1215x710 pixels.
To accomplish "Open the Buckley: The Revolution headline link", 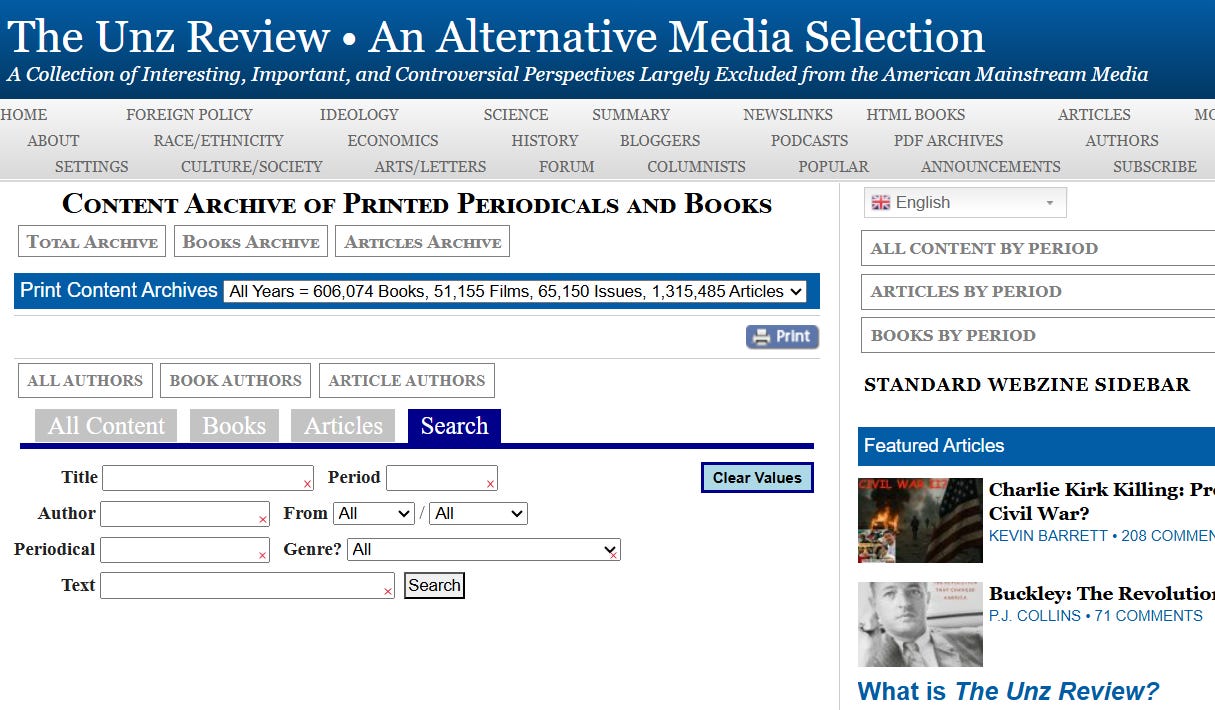I will click(x=1101, y=593).
